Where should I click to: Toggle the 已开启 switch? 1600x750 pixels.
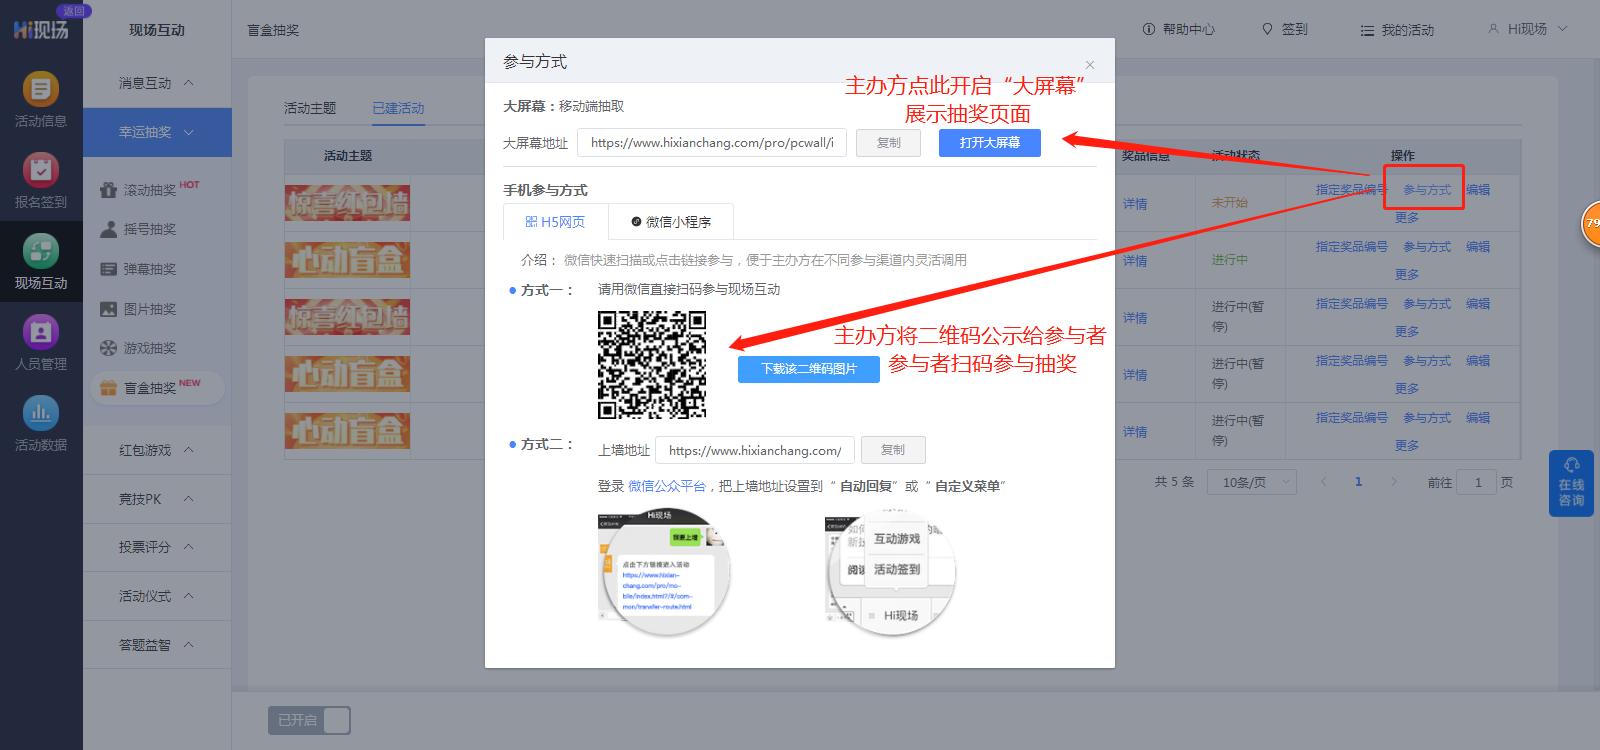pyautogui.click(x=309, y=720)
